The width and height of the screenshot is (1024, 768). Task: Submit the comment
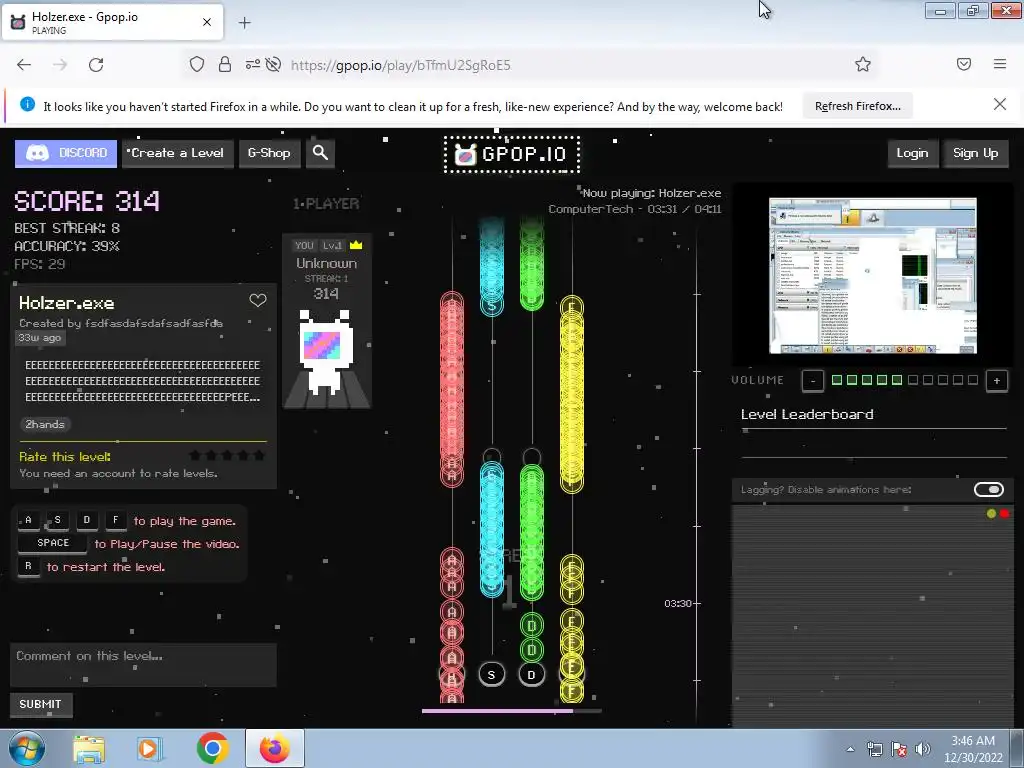[40, 704]
